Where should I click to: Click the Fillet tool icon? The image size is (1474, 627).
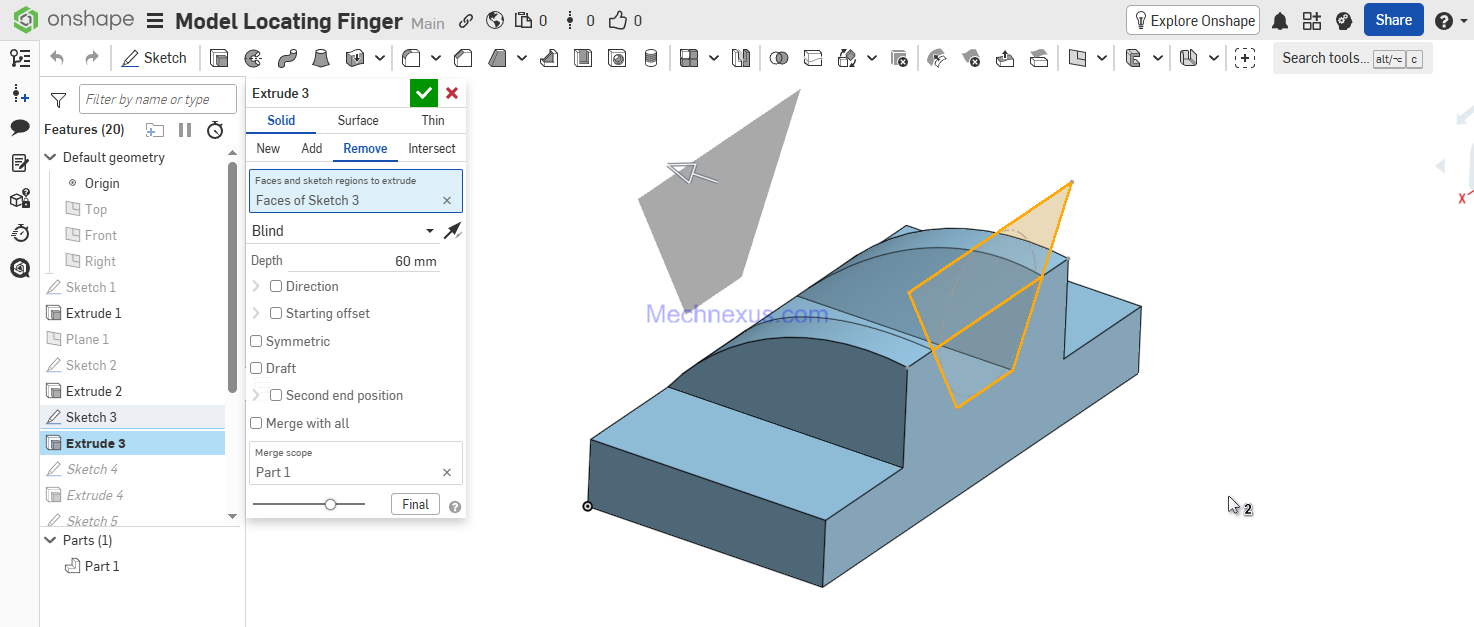point(410,58)
